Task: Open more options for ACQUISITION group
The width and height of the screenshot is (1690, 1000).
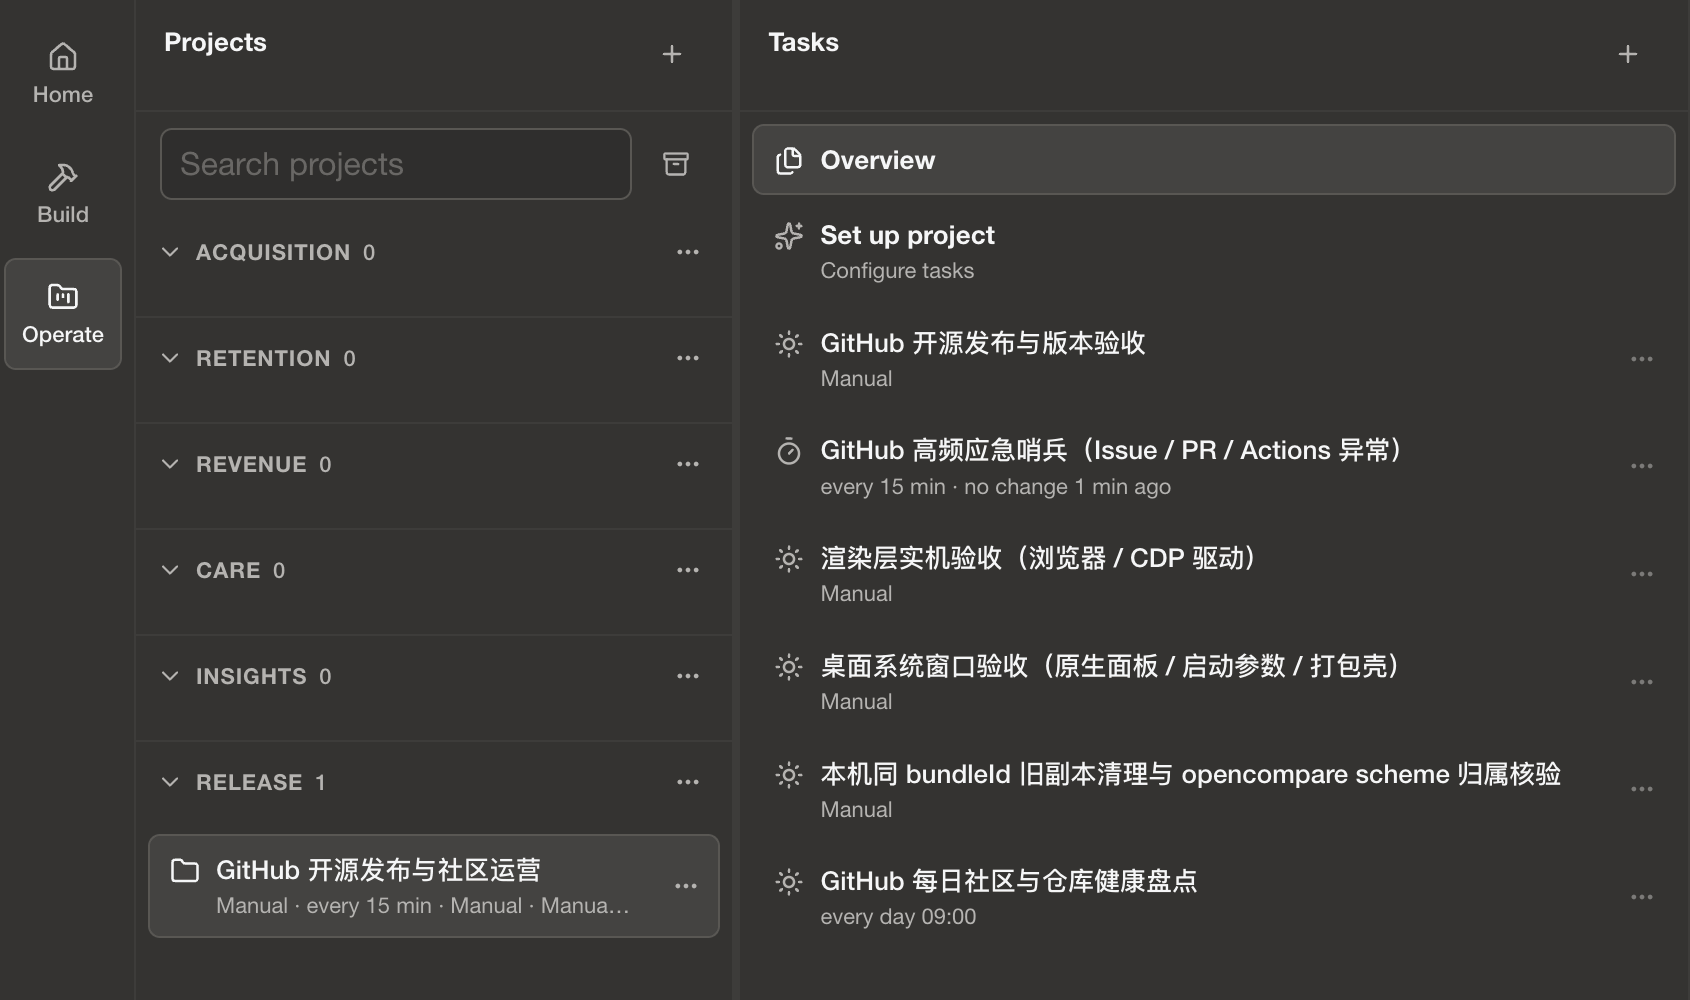Action: [x=688, y=252]
